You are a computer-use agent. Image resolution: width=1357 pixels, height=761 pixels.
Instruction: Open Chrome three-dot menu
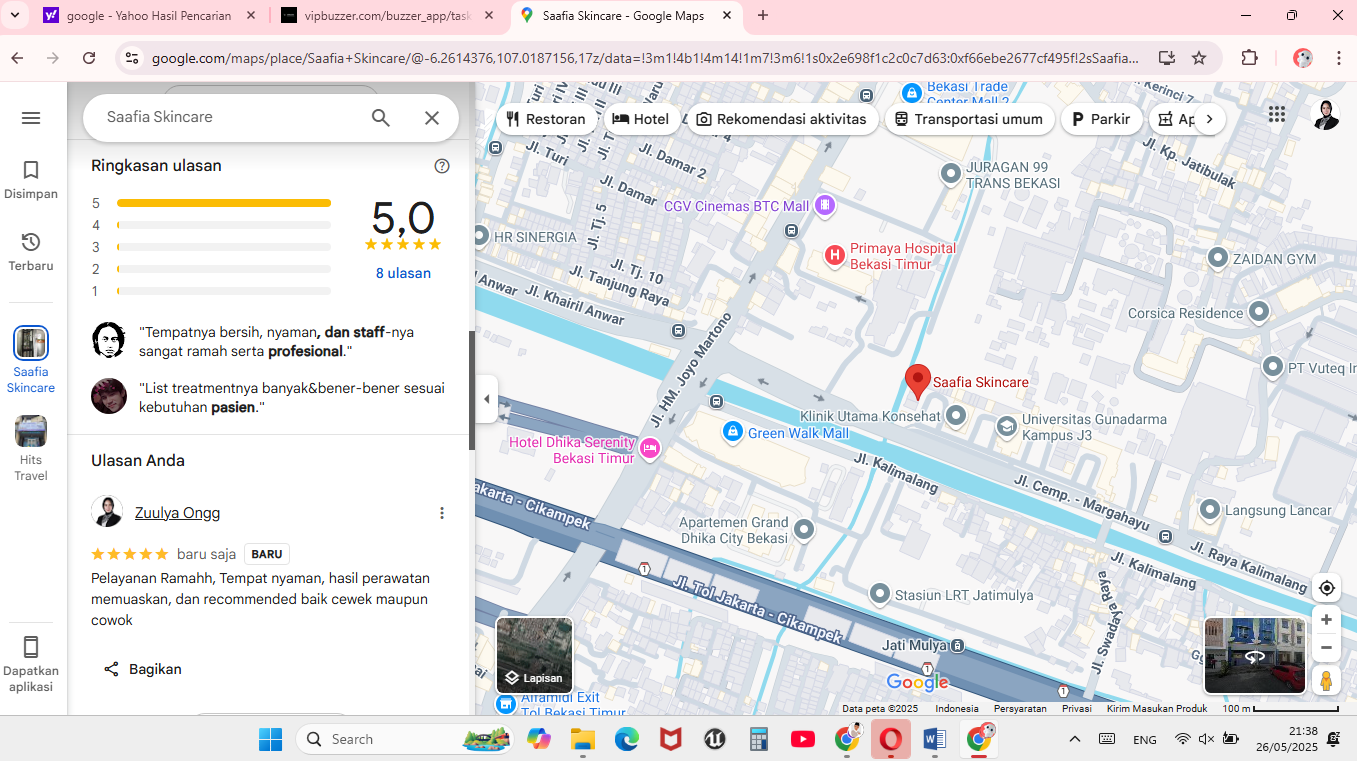pyautogui.click(x=1339, y=58)
